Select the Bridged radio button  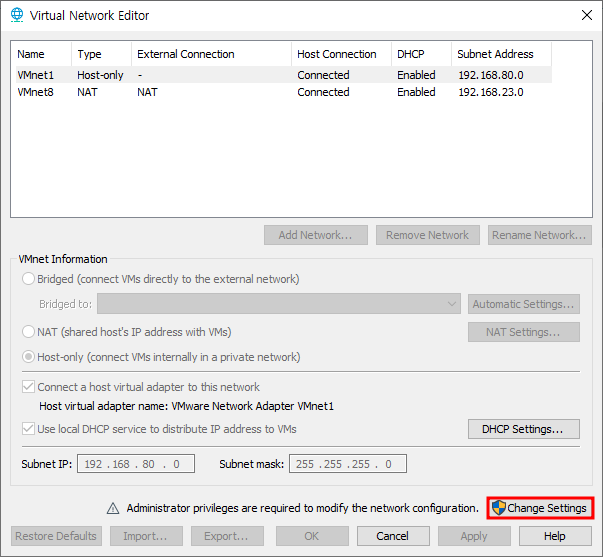28,278
